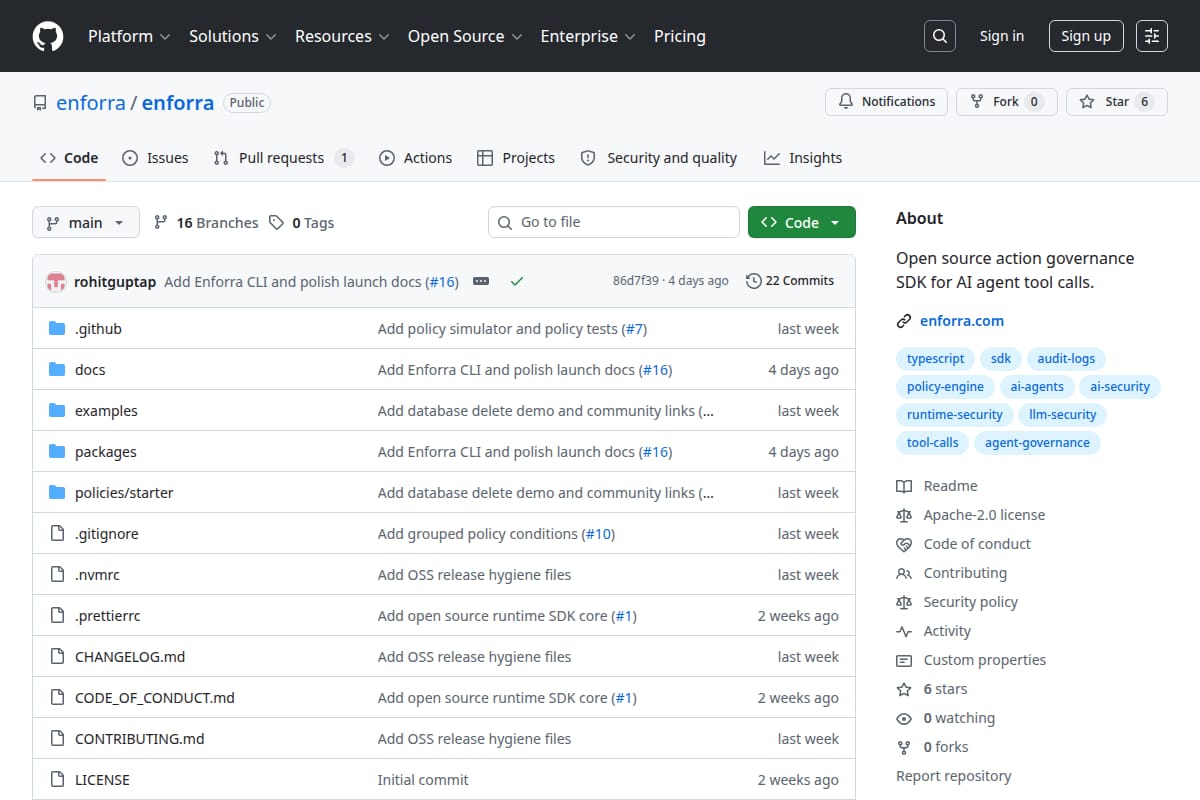Click the .github folder icon

tap(57, 329)
